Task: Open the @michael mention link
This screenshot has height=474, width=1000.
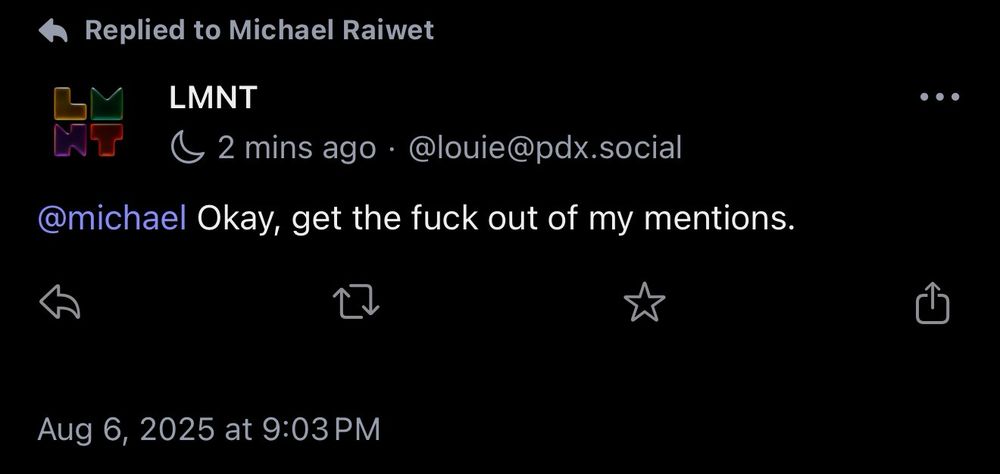Action: [x=112, y=218]
